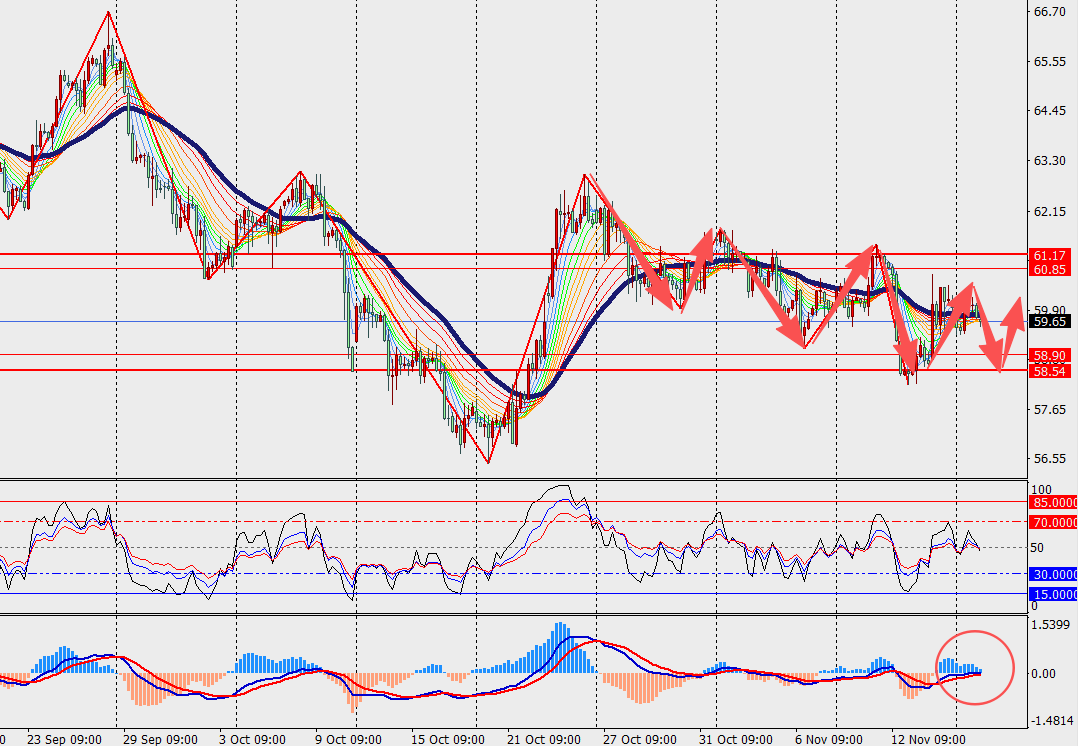Click the 58.90 support level label
This screenshot has width=1079, height=746.
pyautogui.click(x=1048, y=355)
